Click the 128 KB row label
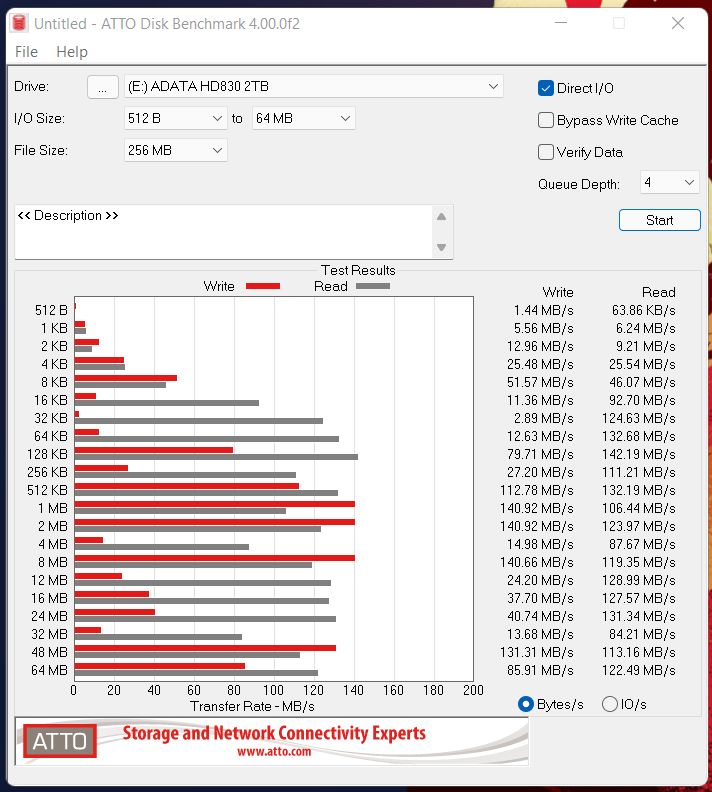The width and height of the screenshot is (712, 792). (47, 454)
